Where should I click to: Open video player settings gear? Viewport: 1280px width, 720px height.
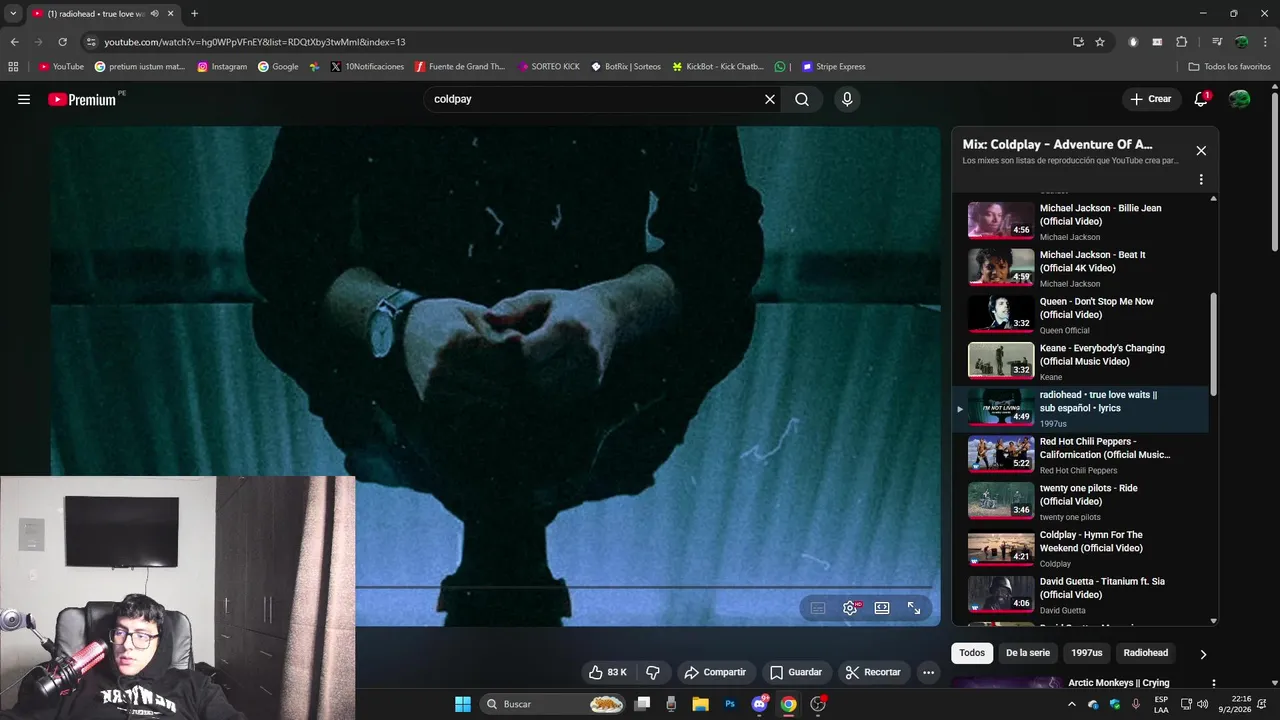click(850, 608)
